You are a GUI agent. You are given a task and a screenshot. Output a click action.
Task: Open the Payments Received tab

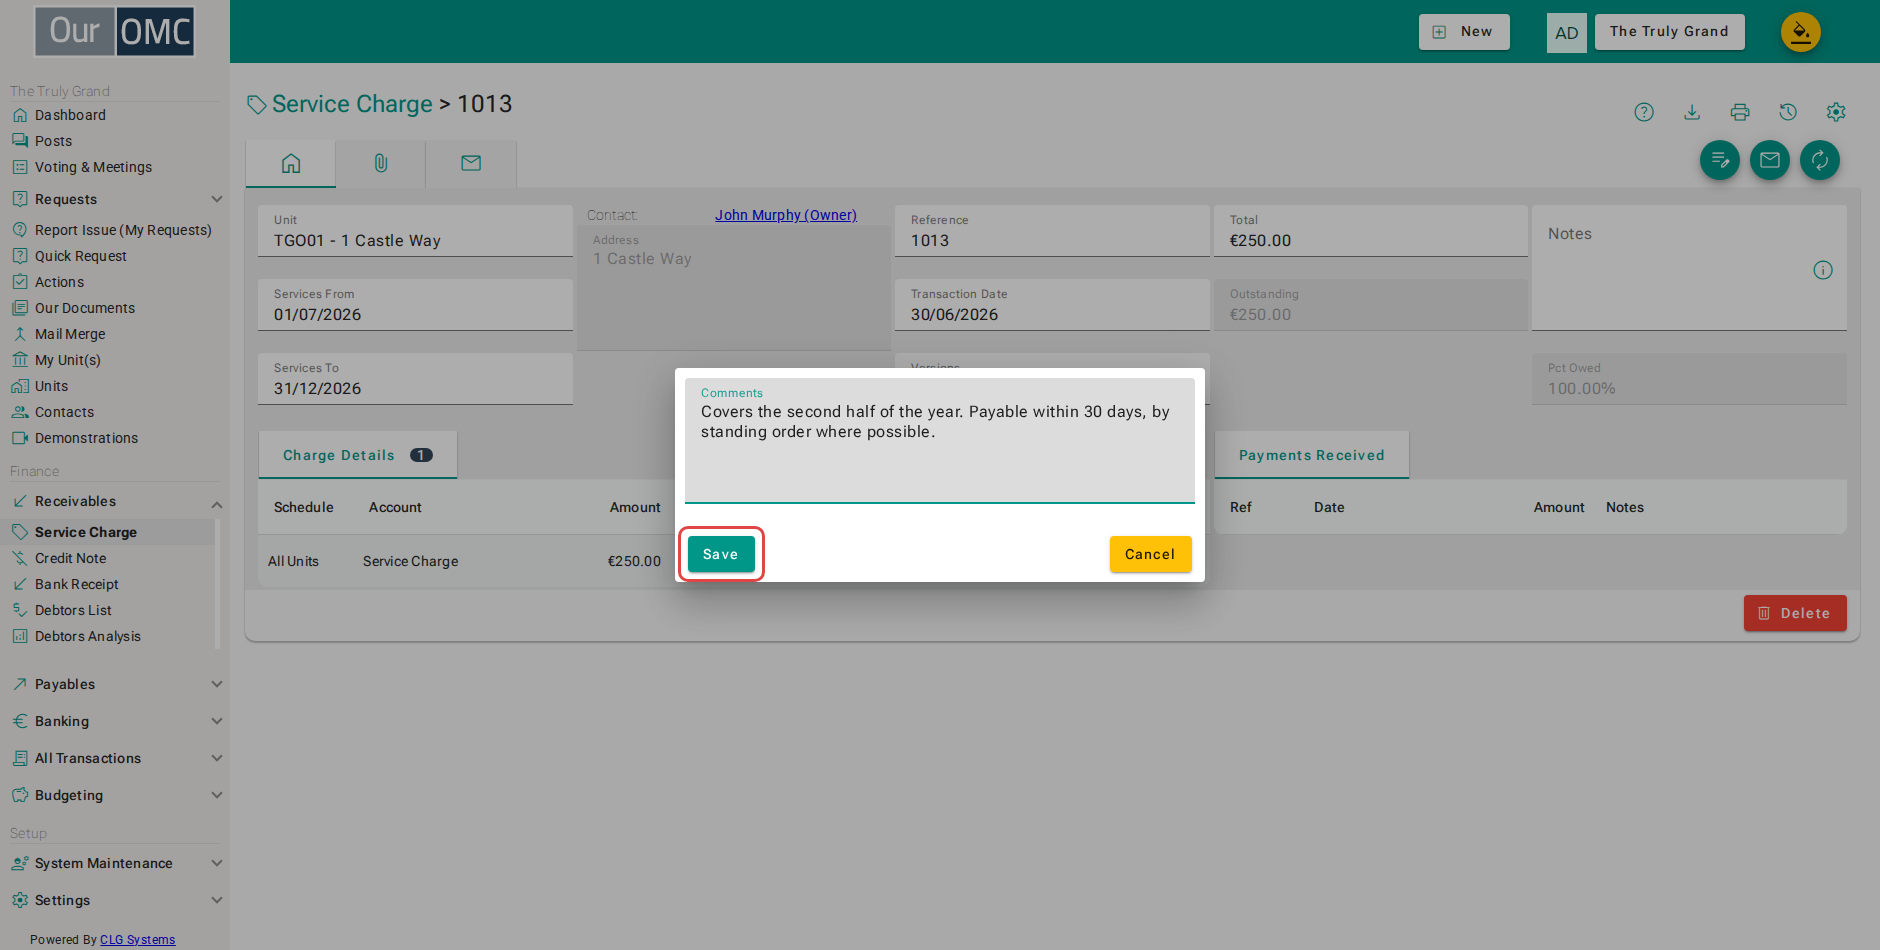point(1312,455)
